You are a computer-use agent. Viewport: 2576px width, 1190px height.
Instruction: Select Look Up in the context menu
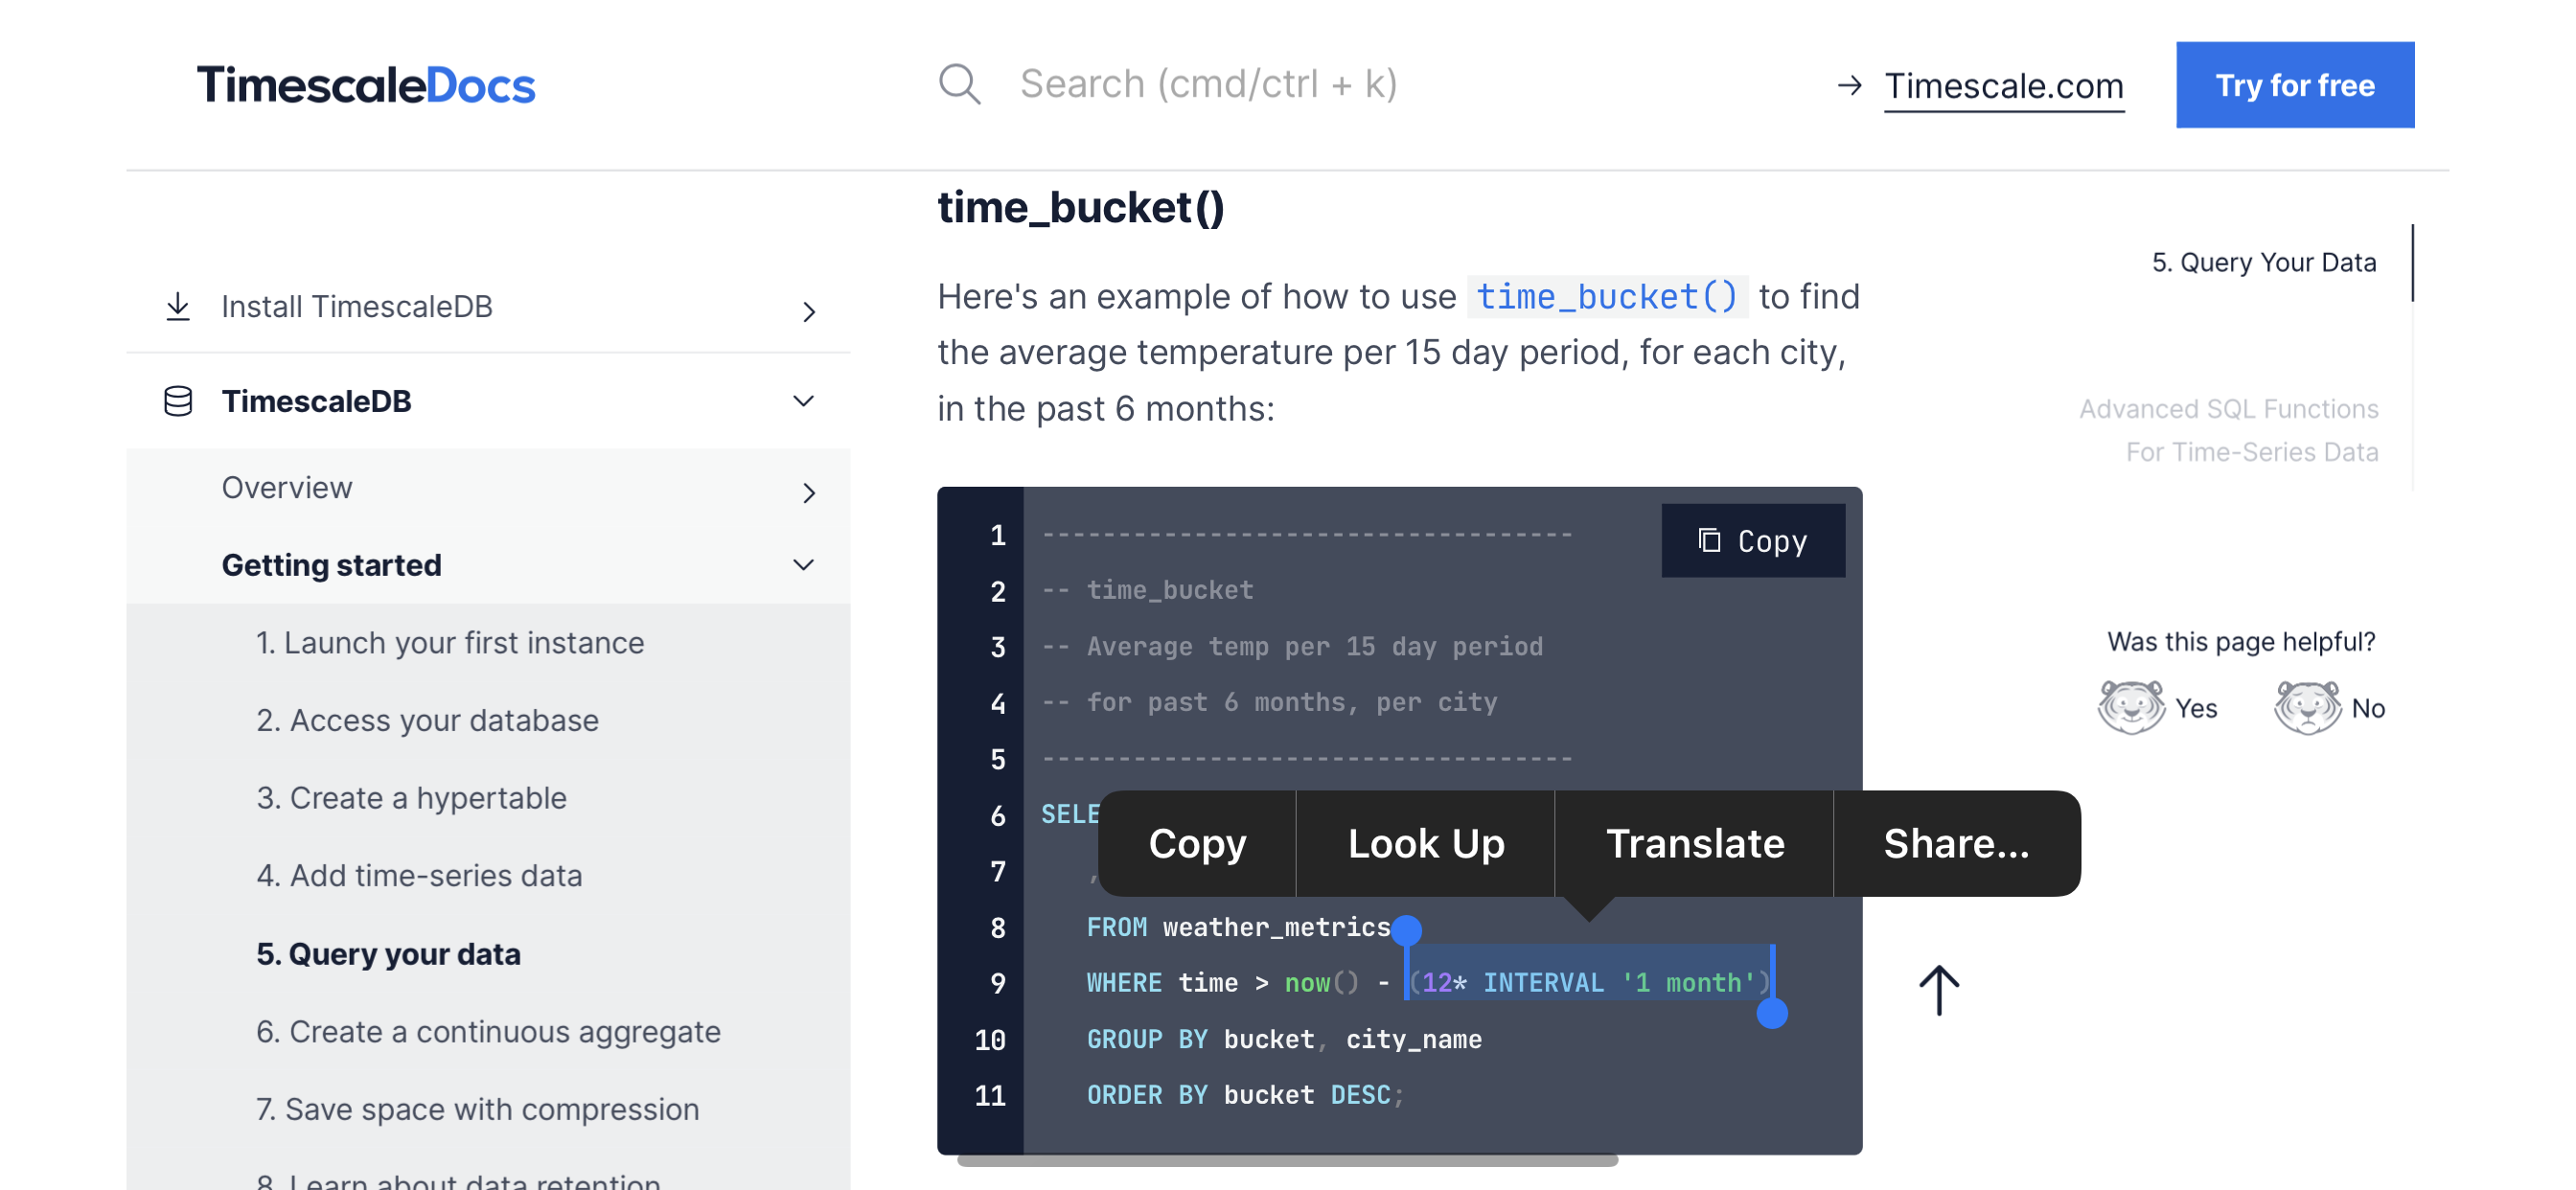coord(1426,843)
